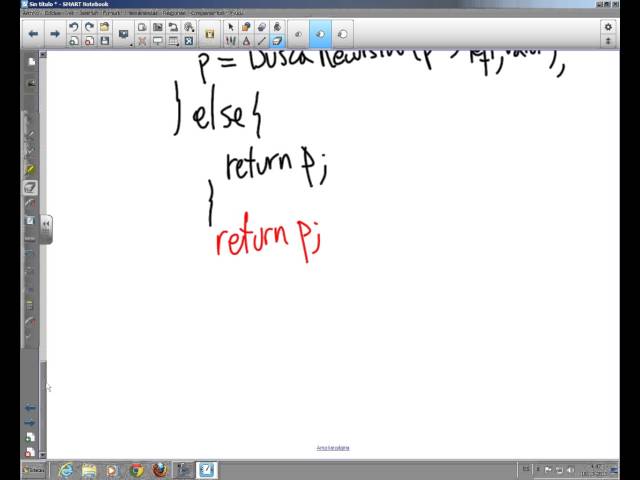Go to the previous page arrow
The image size is (640, 480).
pyautogui.click(x=33, y=34)
